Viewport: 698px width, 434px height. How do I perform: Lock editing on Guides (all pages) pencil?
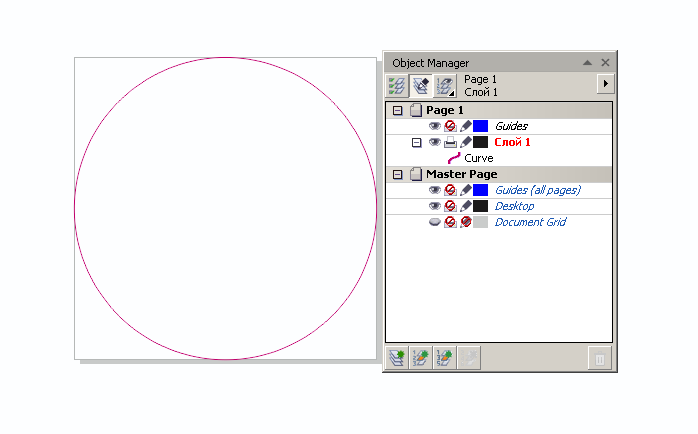click(466, 190)
